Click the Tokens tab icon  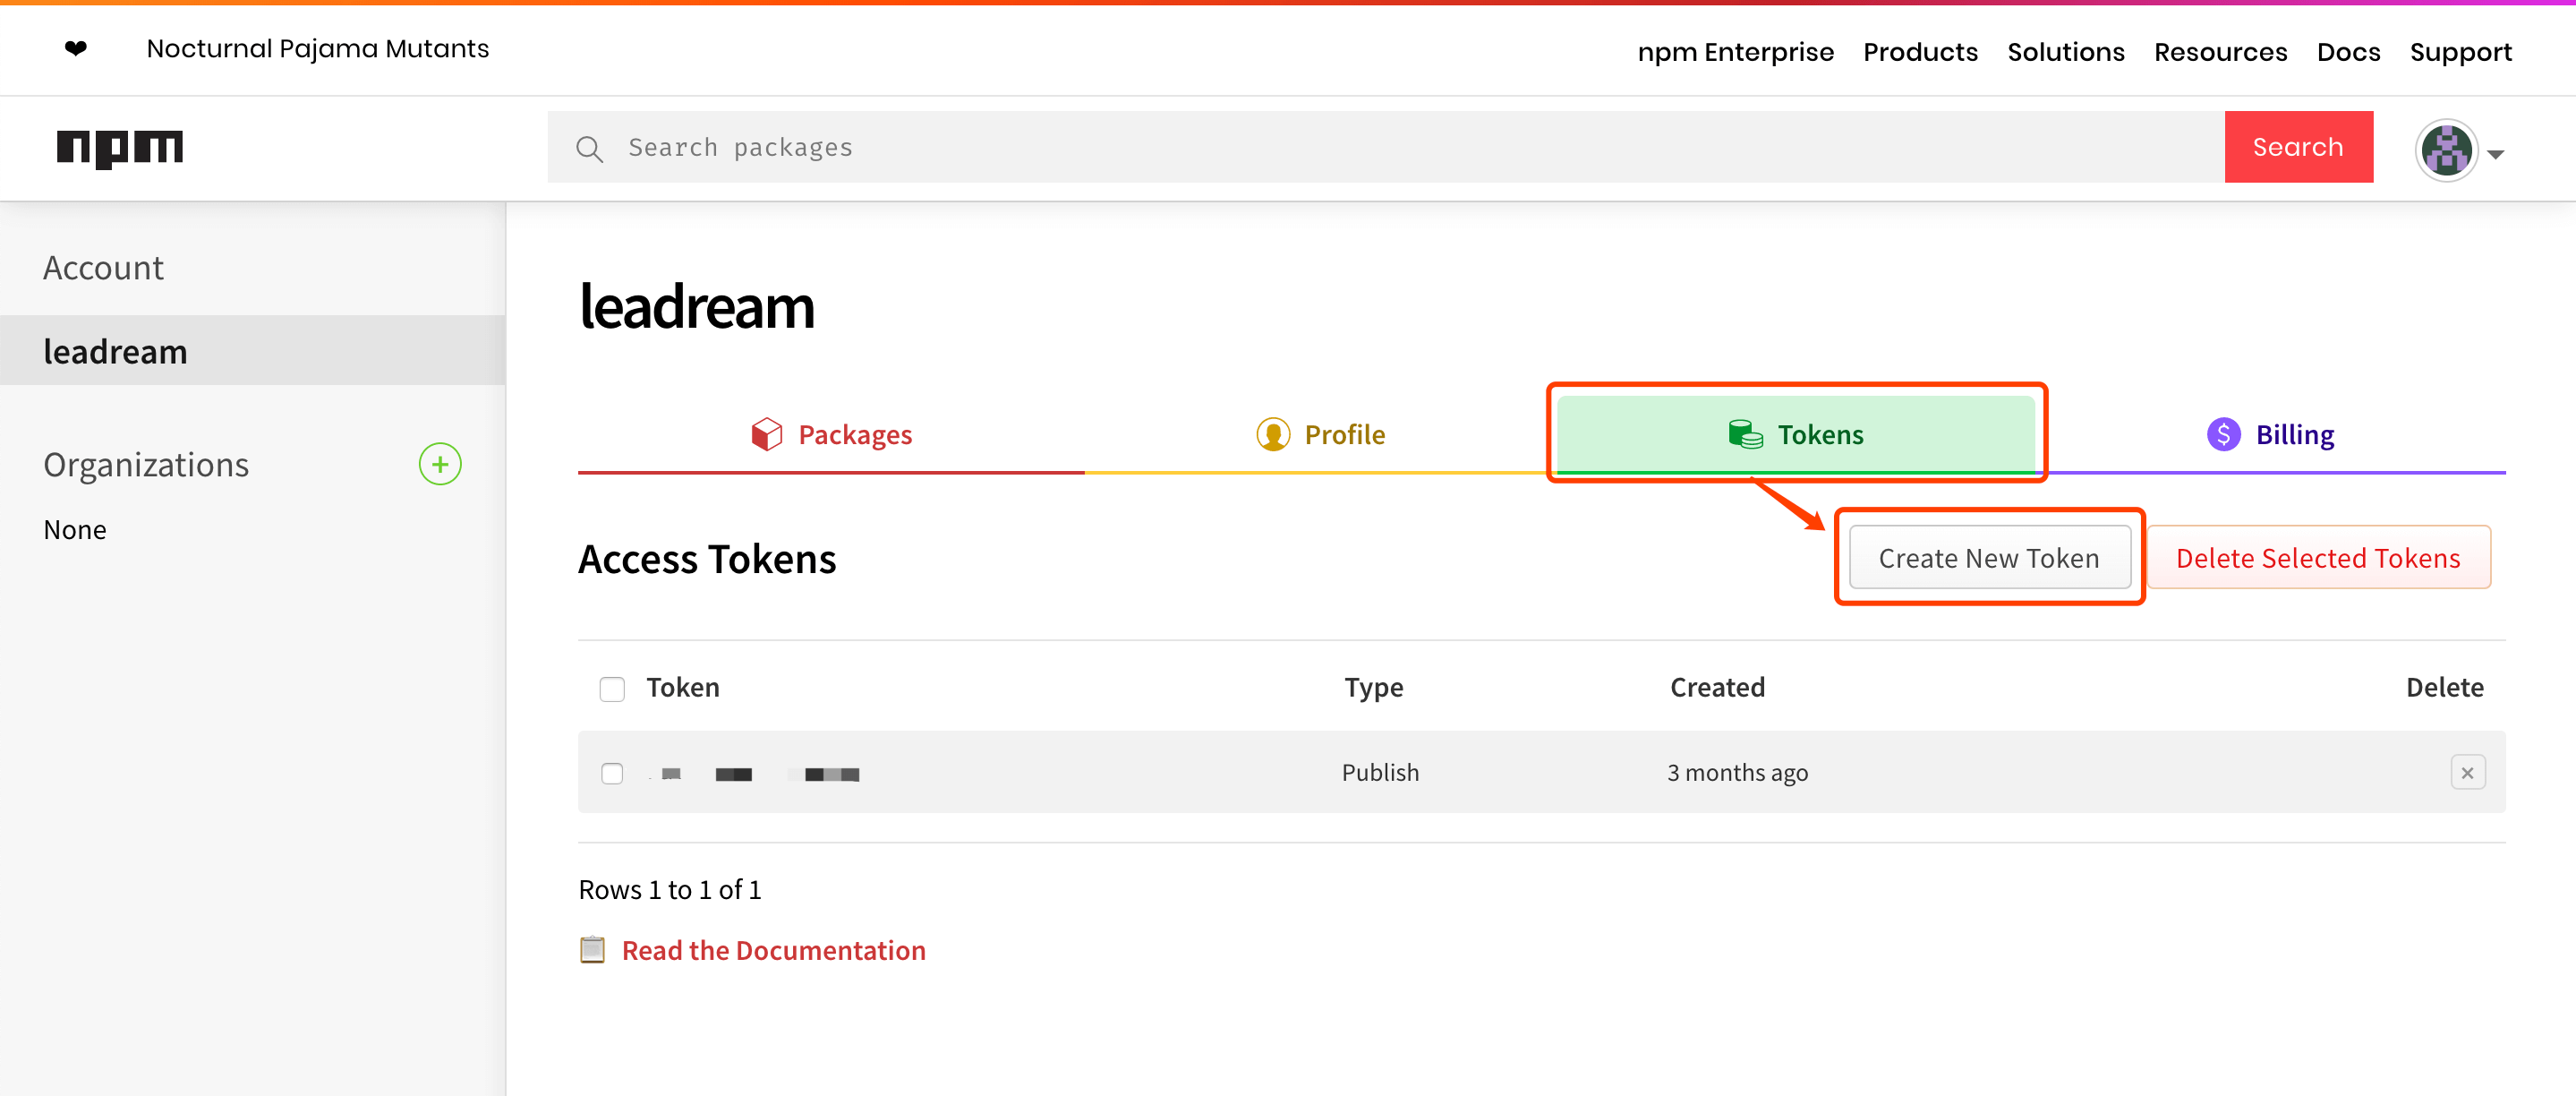coord(1742,433)
